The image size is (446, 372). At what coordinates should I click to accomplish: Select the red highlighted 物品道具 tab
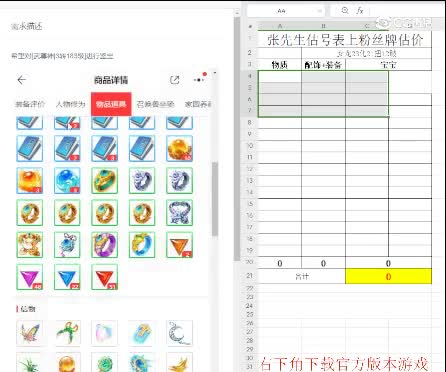click(x=111, y=104)
